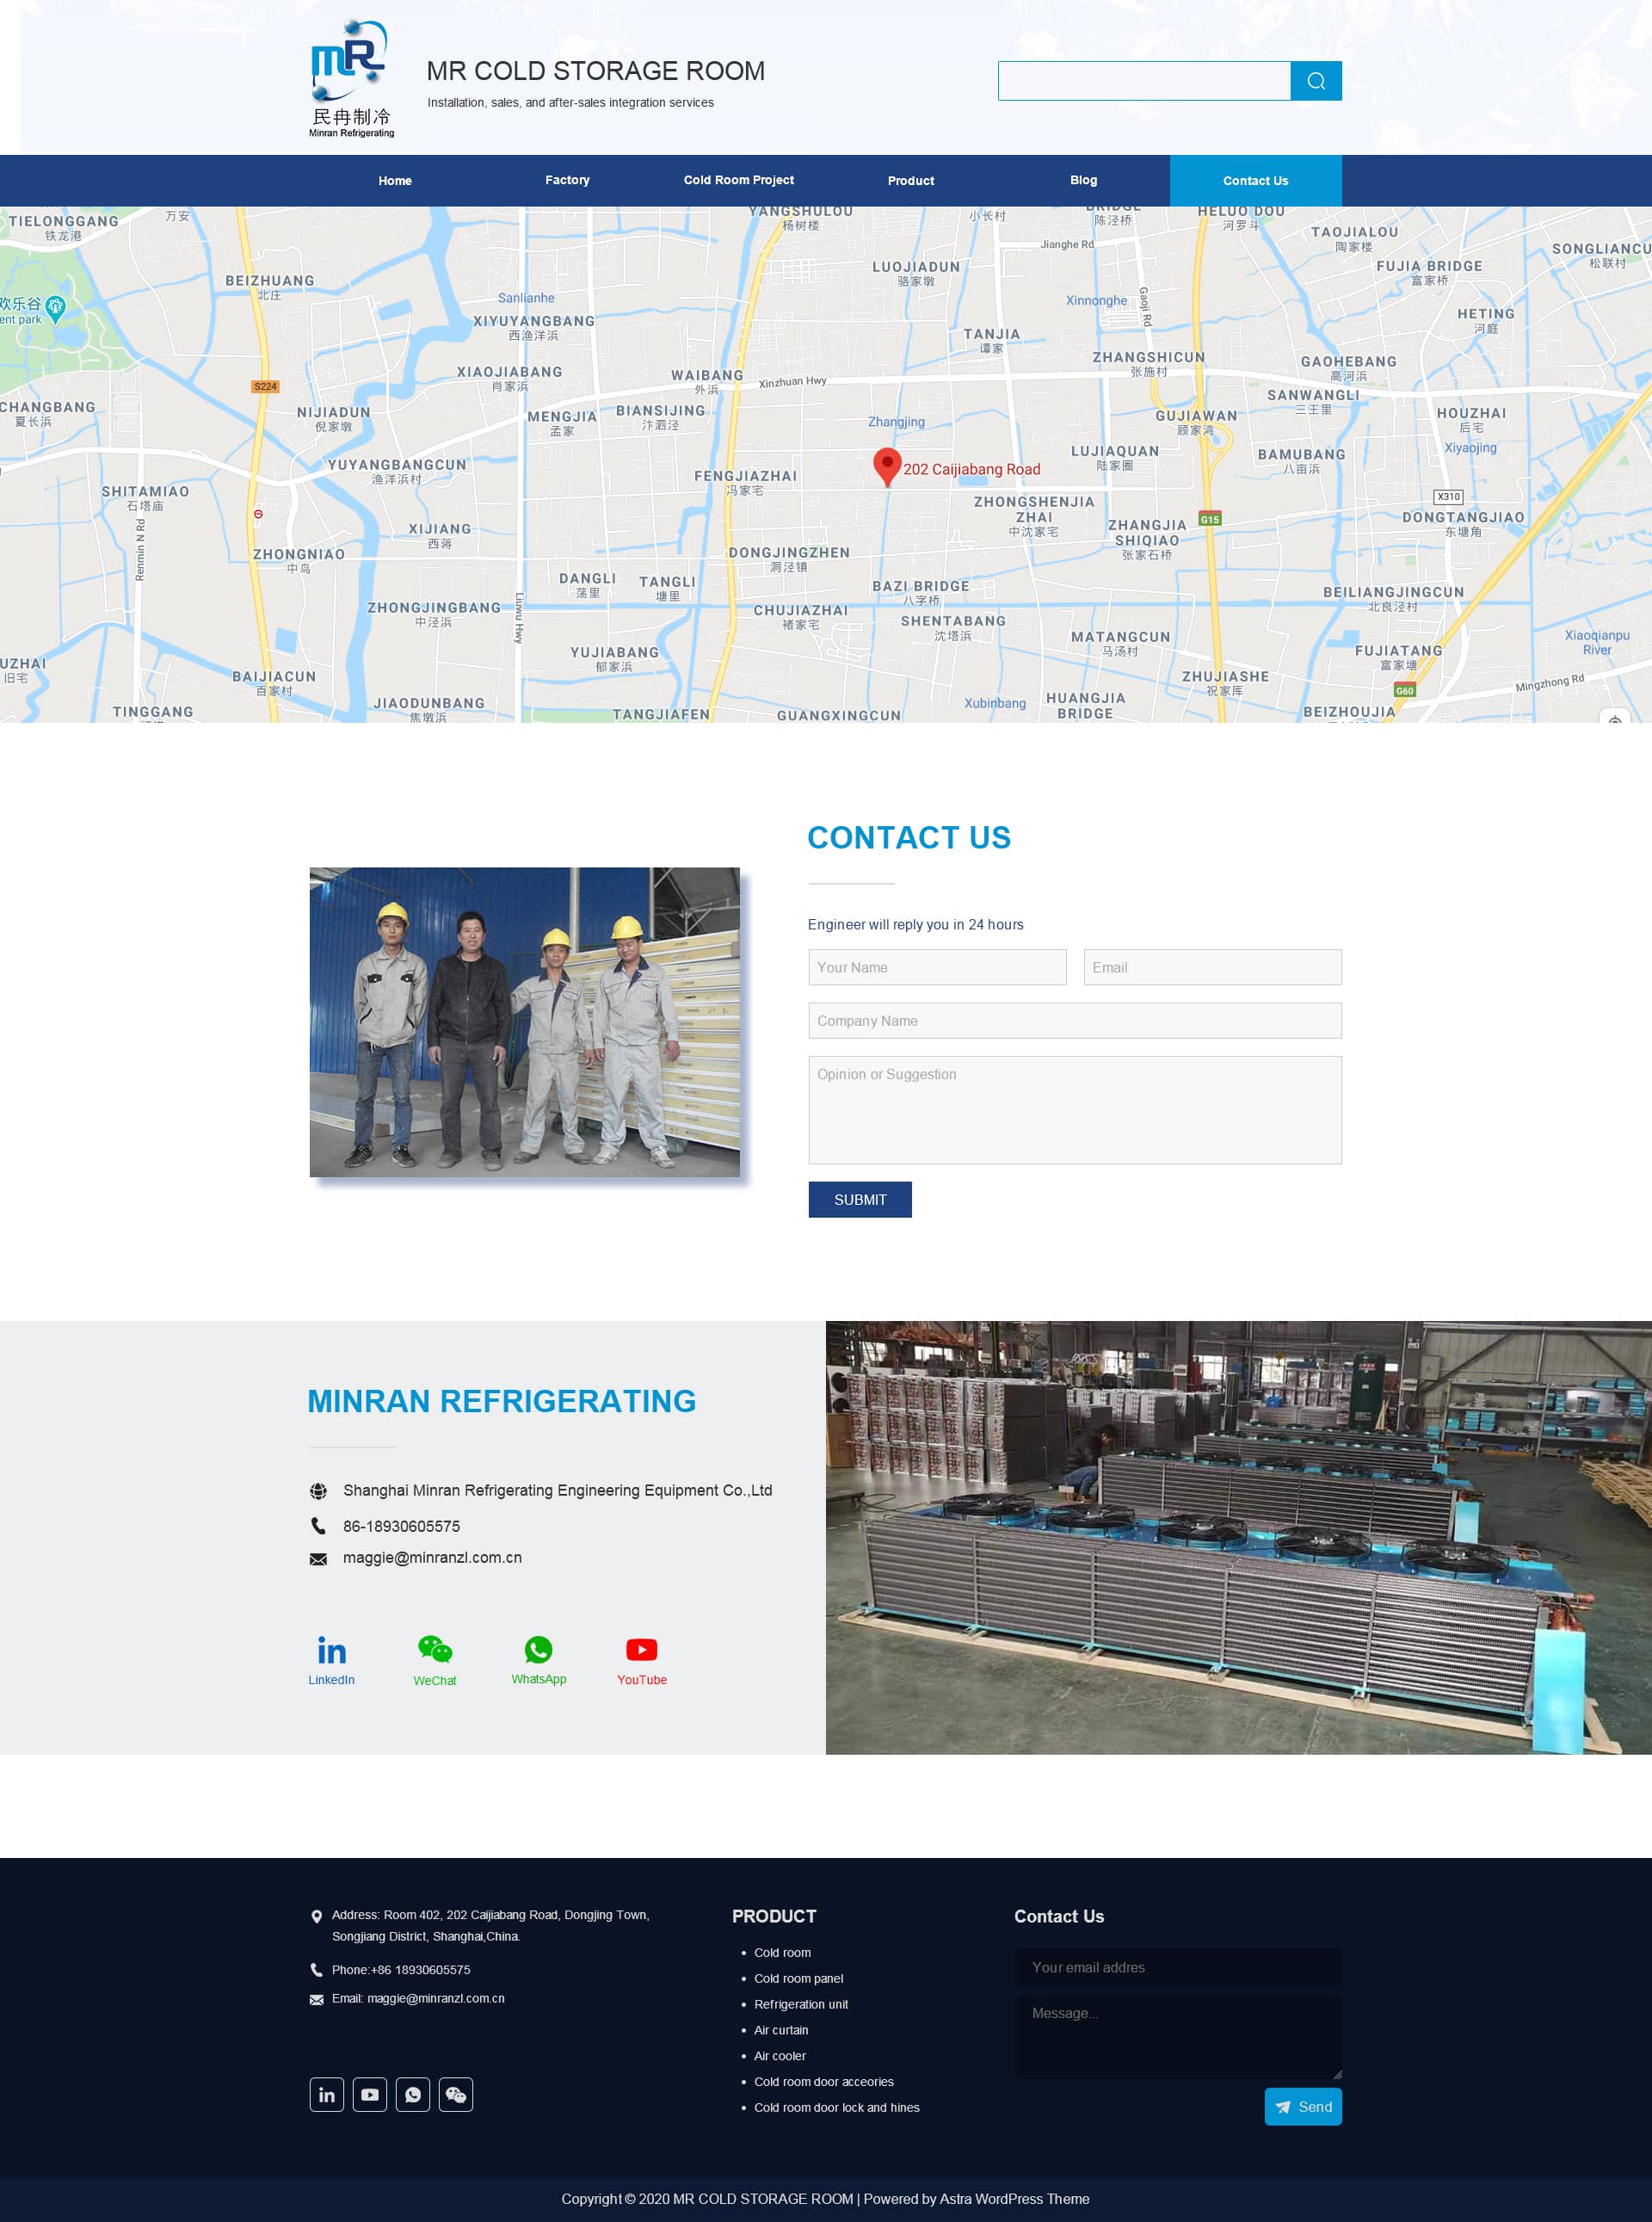The image size is (1652, 2222).
Task: Open the Blog menu item
Action: [x=1083, y=180]
